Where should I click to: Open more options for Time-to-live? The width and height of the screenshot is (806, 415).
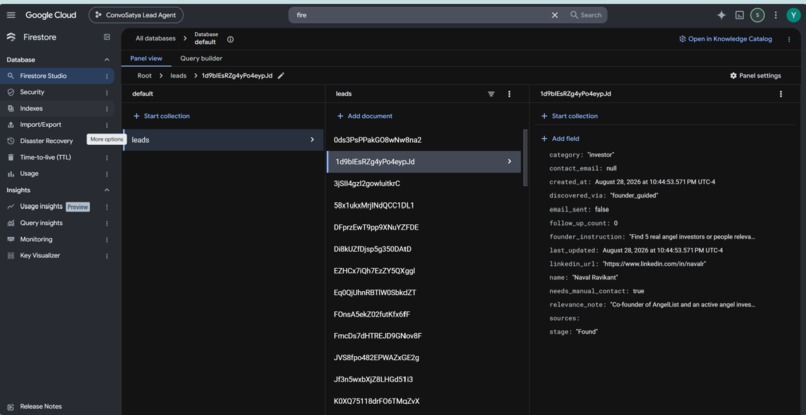click(107, 157)
